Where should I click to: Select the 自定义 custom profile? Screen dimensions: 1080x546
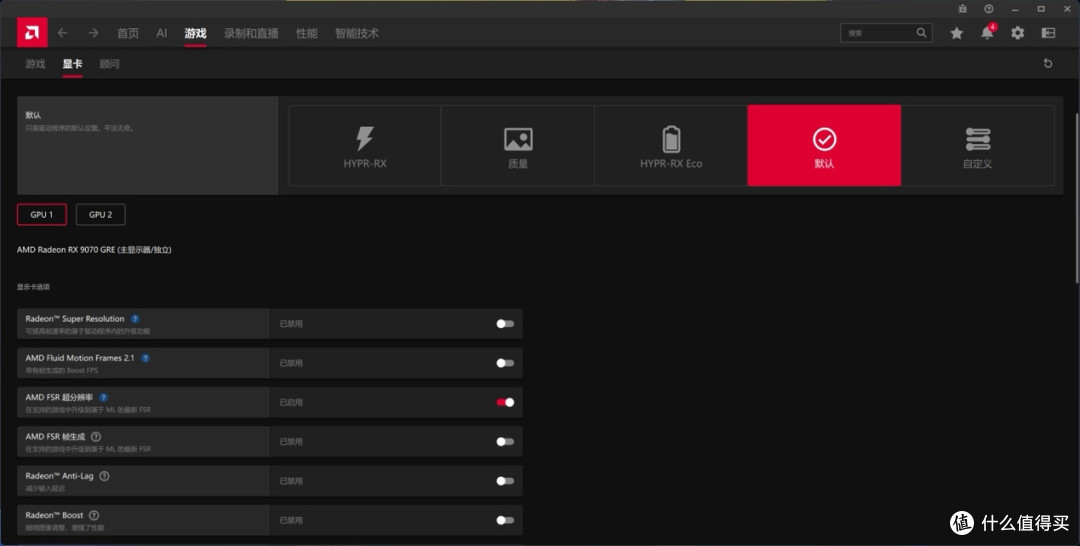coord(977,145)
